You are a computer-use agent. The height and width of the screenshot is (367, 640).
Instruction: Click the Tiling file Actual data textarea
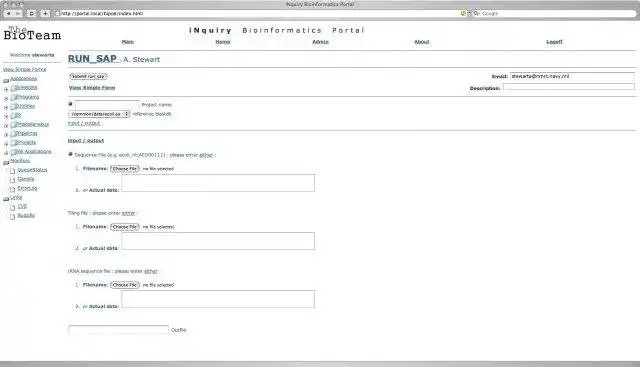pyautogui.click(x=218, y=241)
